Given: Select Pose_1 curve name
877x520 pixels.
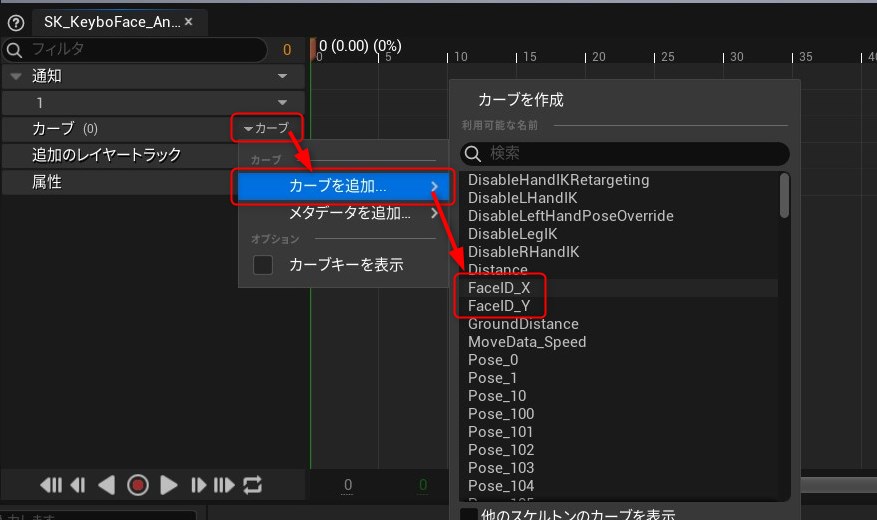Looking at the screenshot, I should [492, 377].
